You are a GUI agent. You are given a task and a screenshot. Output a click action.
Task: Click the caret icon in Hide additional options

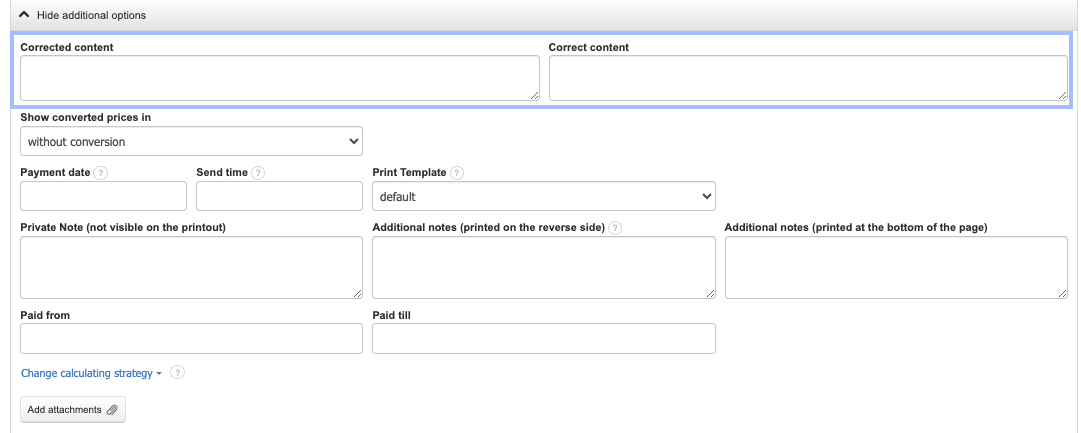(25, 16)
